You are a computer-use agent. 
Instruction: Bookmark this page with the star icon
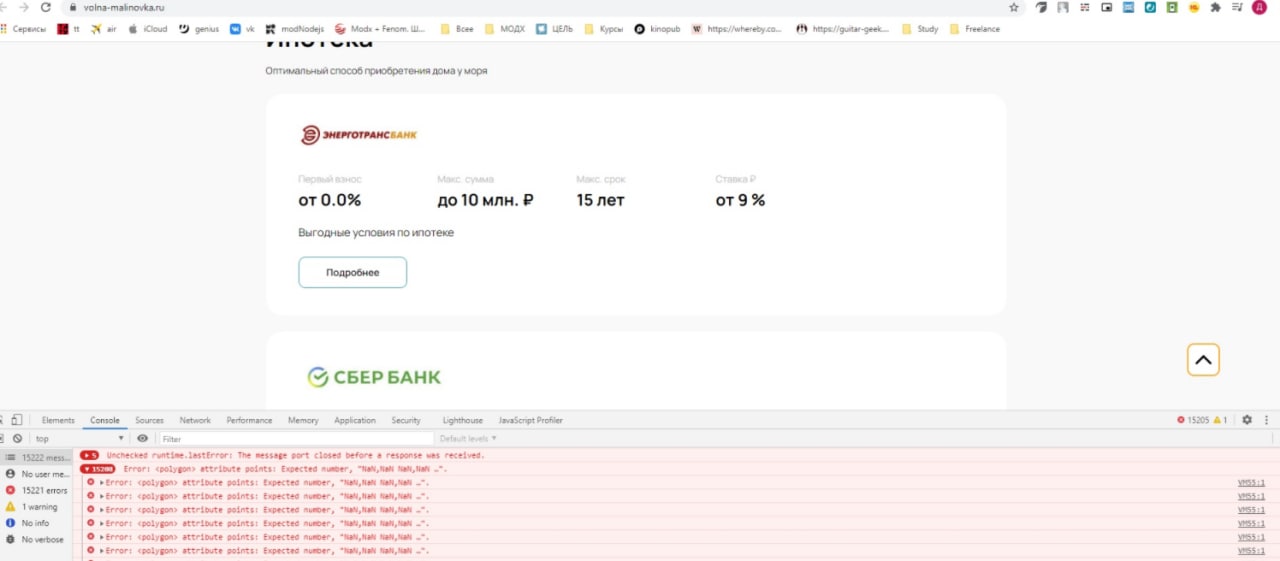[x=1014, y=7]
